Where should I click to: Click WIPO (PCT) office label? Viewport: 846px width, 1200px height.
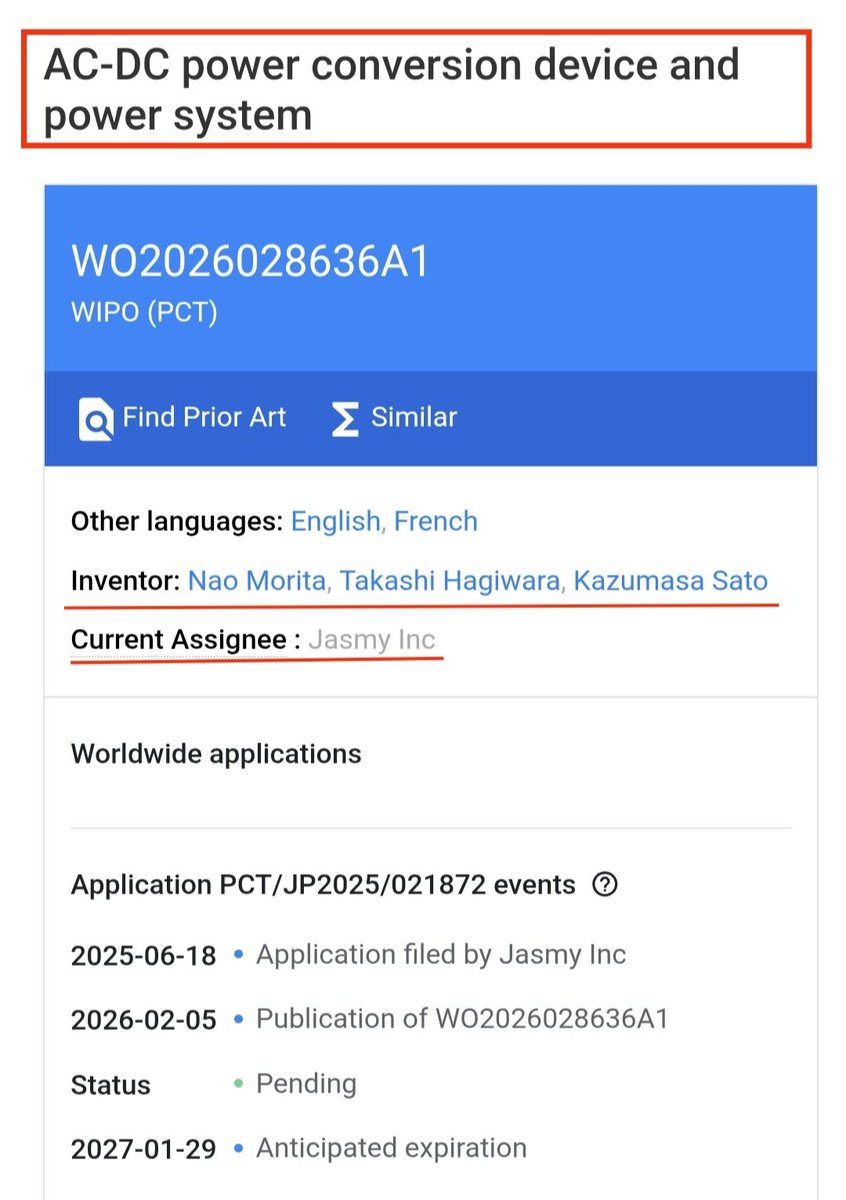(x=144, y=312)
